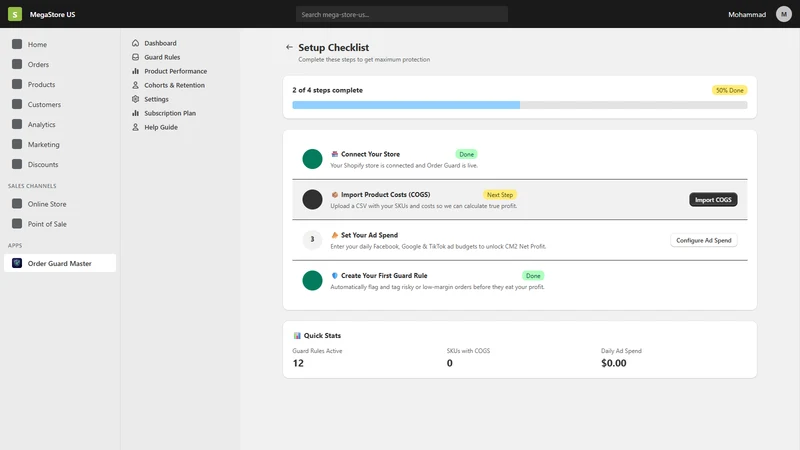The image size is (800, 450).
Task: Click the Help Guide person icon
Action: pyautogui.click(x=135, y=127)
